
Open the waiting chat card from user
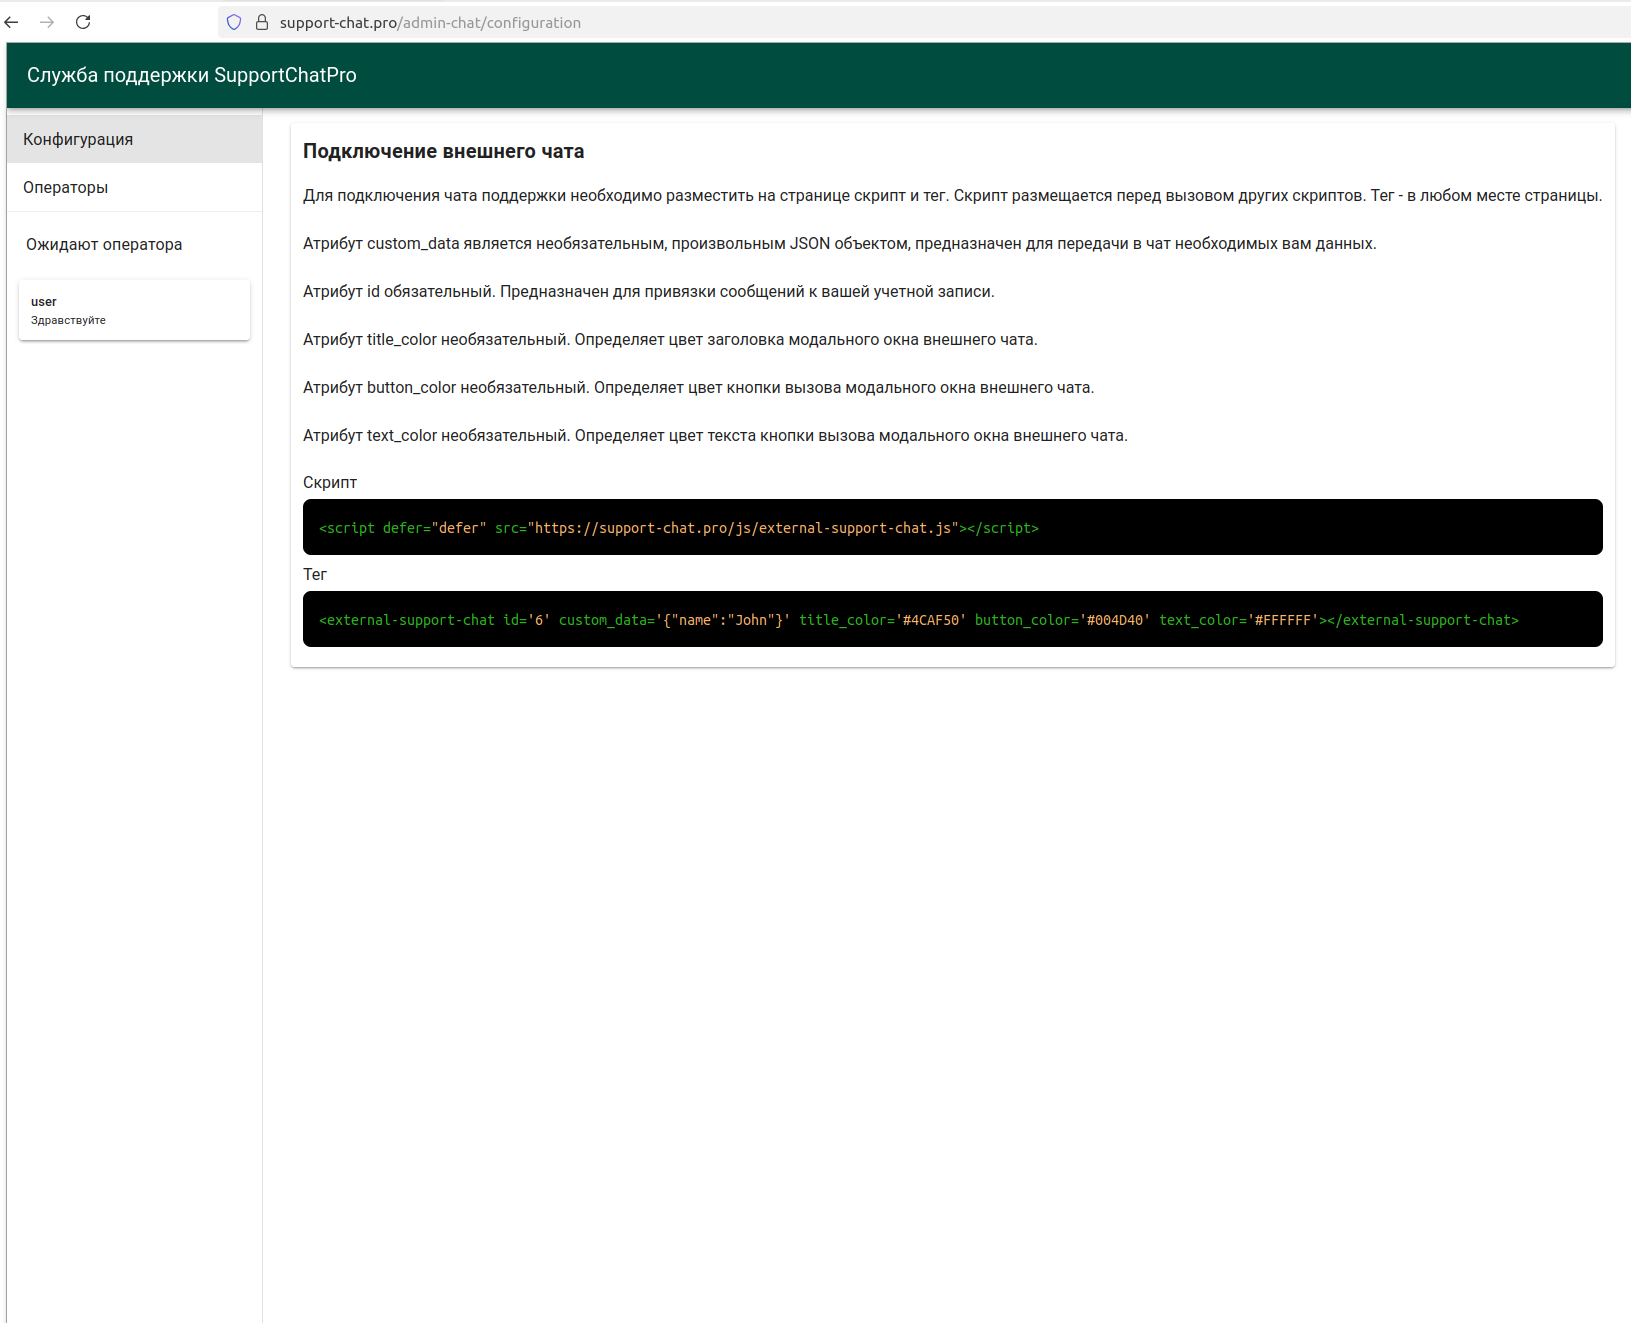(x=134, y=310)
